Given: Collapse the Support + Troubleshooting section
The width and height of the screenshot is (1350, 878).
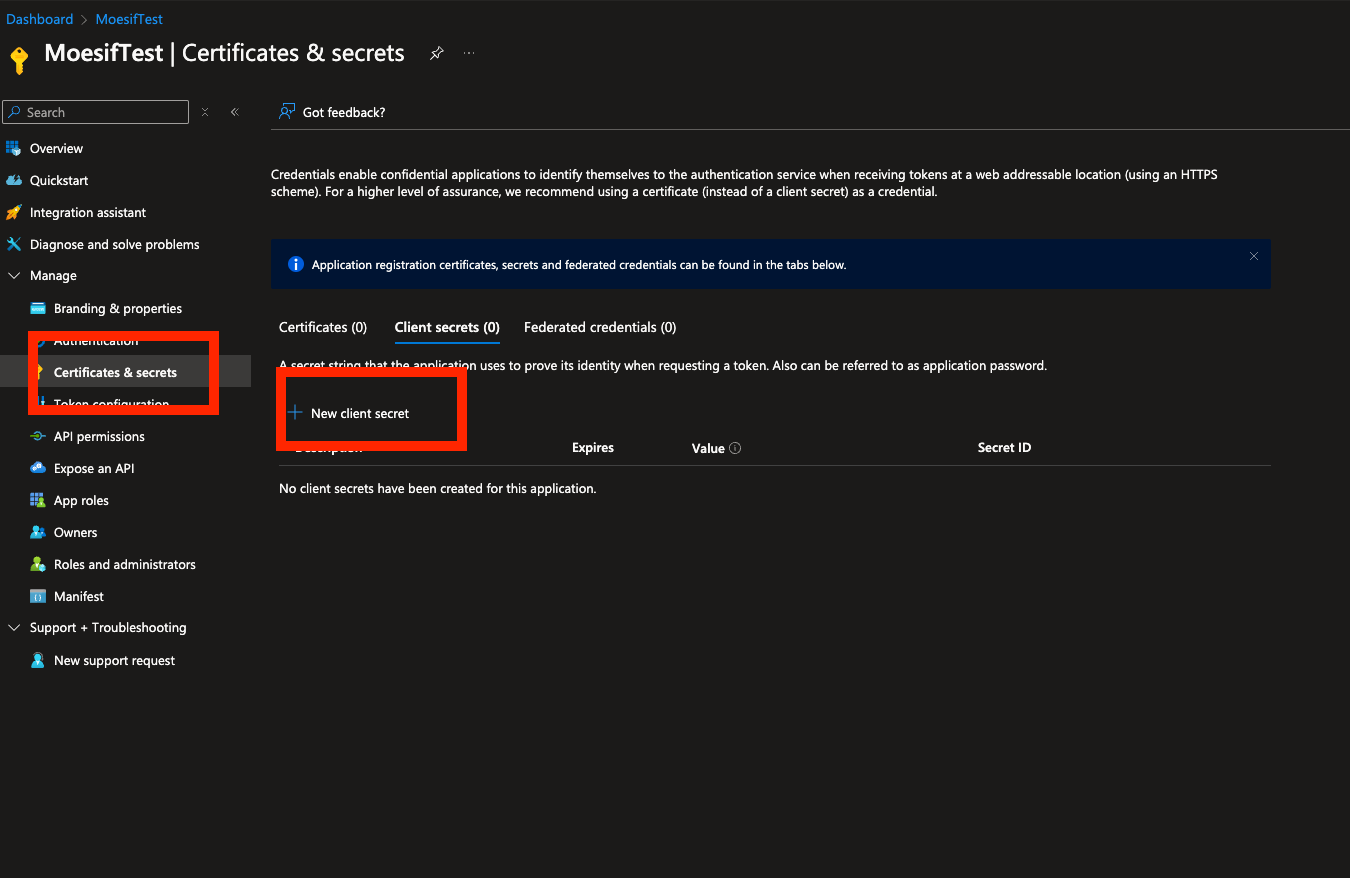Looking at the screenshot, I should (x=13, y=627).
